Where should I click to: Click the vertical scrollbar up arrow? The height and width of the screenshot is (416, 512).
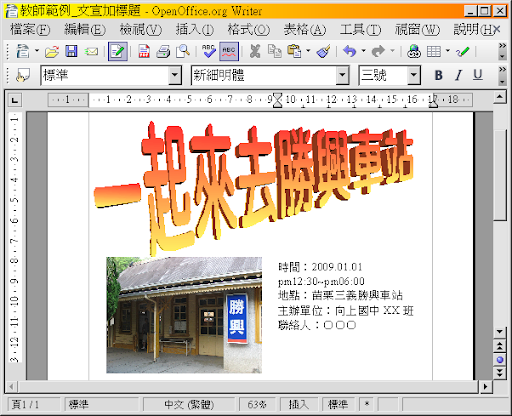[499, 97]
